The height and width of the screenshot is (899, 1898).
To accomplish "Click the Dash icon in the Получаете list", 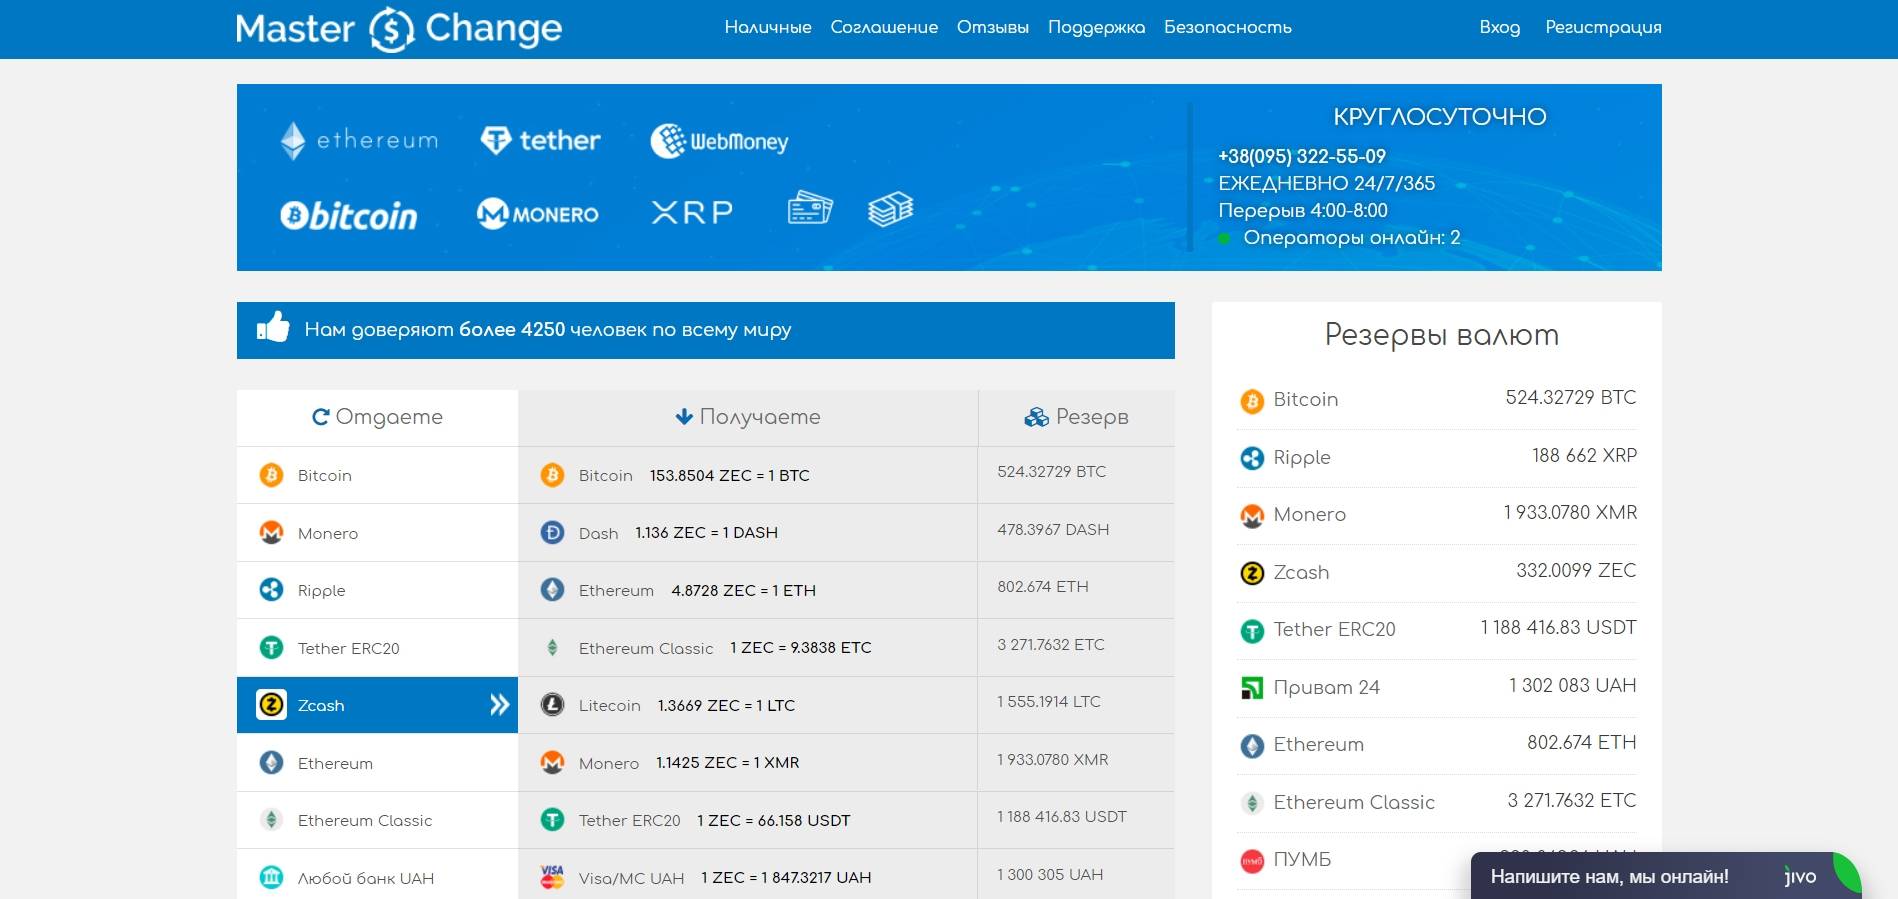I will tap(552, 533).
